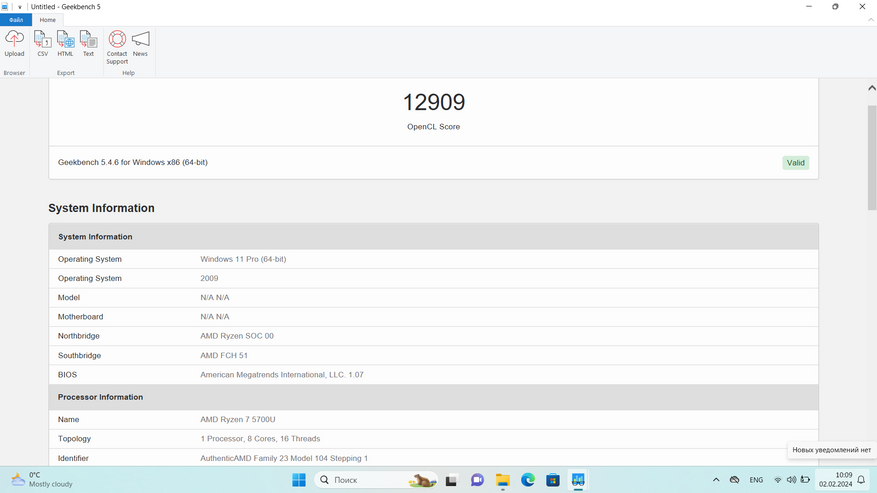877x493 pixels.
Task: Open the Chat app in taskbar
Action: coord(477,480)
